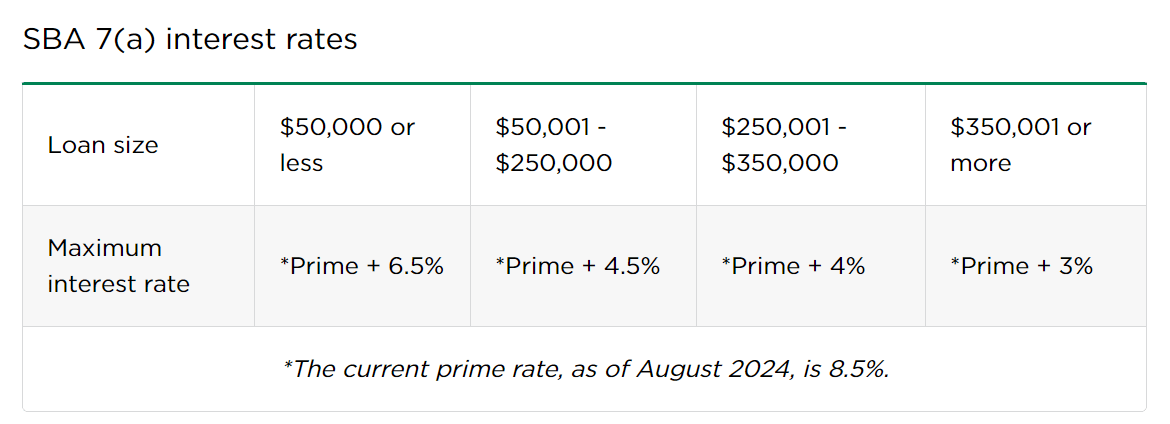This screenshot has height=424, width=1170.
Task: Click the Maximum interest rate row label
Action: [x=119, y=266]
